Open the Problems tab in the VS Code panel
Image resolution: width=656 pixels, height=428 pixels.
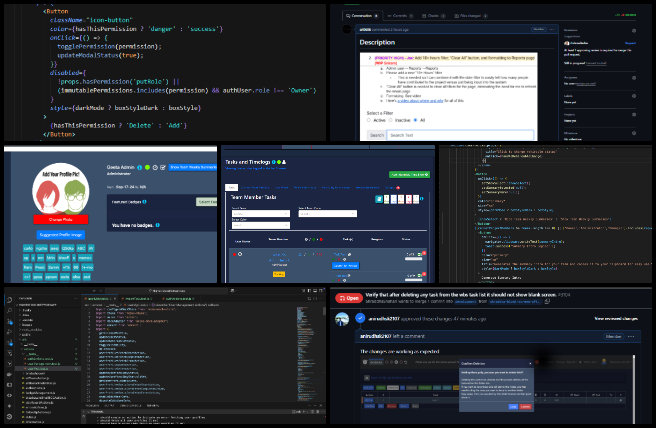tap(93, 405)
